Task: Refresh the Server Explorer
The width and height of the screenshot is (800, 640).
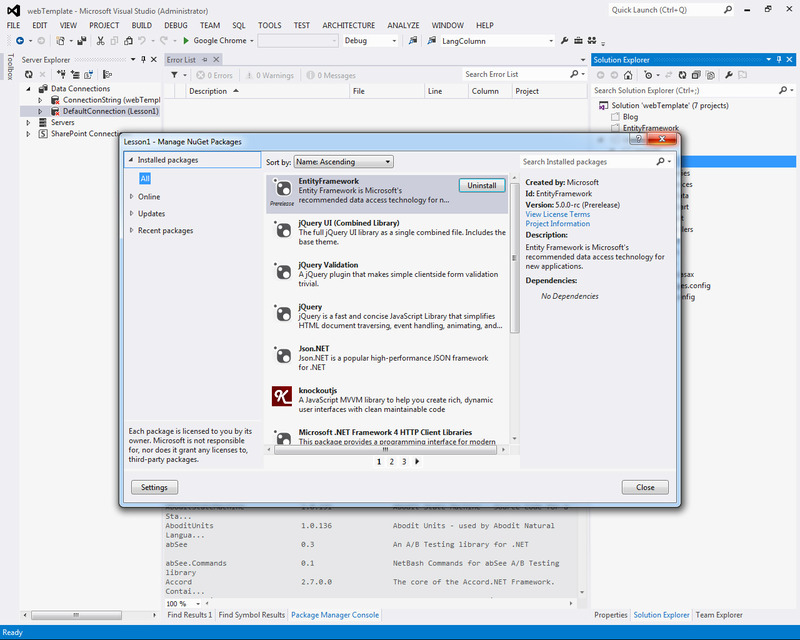Action: click(29, 75)
